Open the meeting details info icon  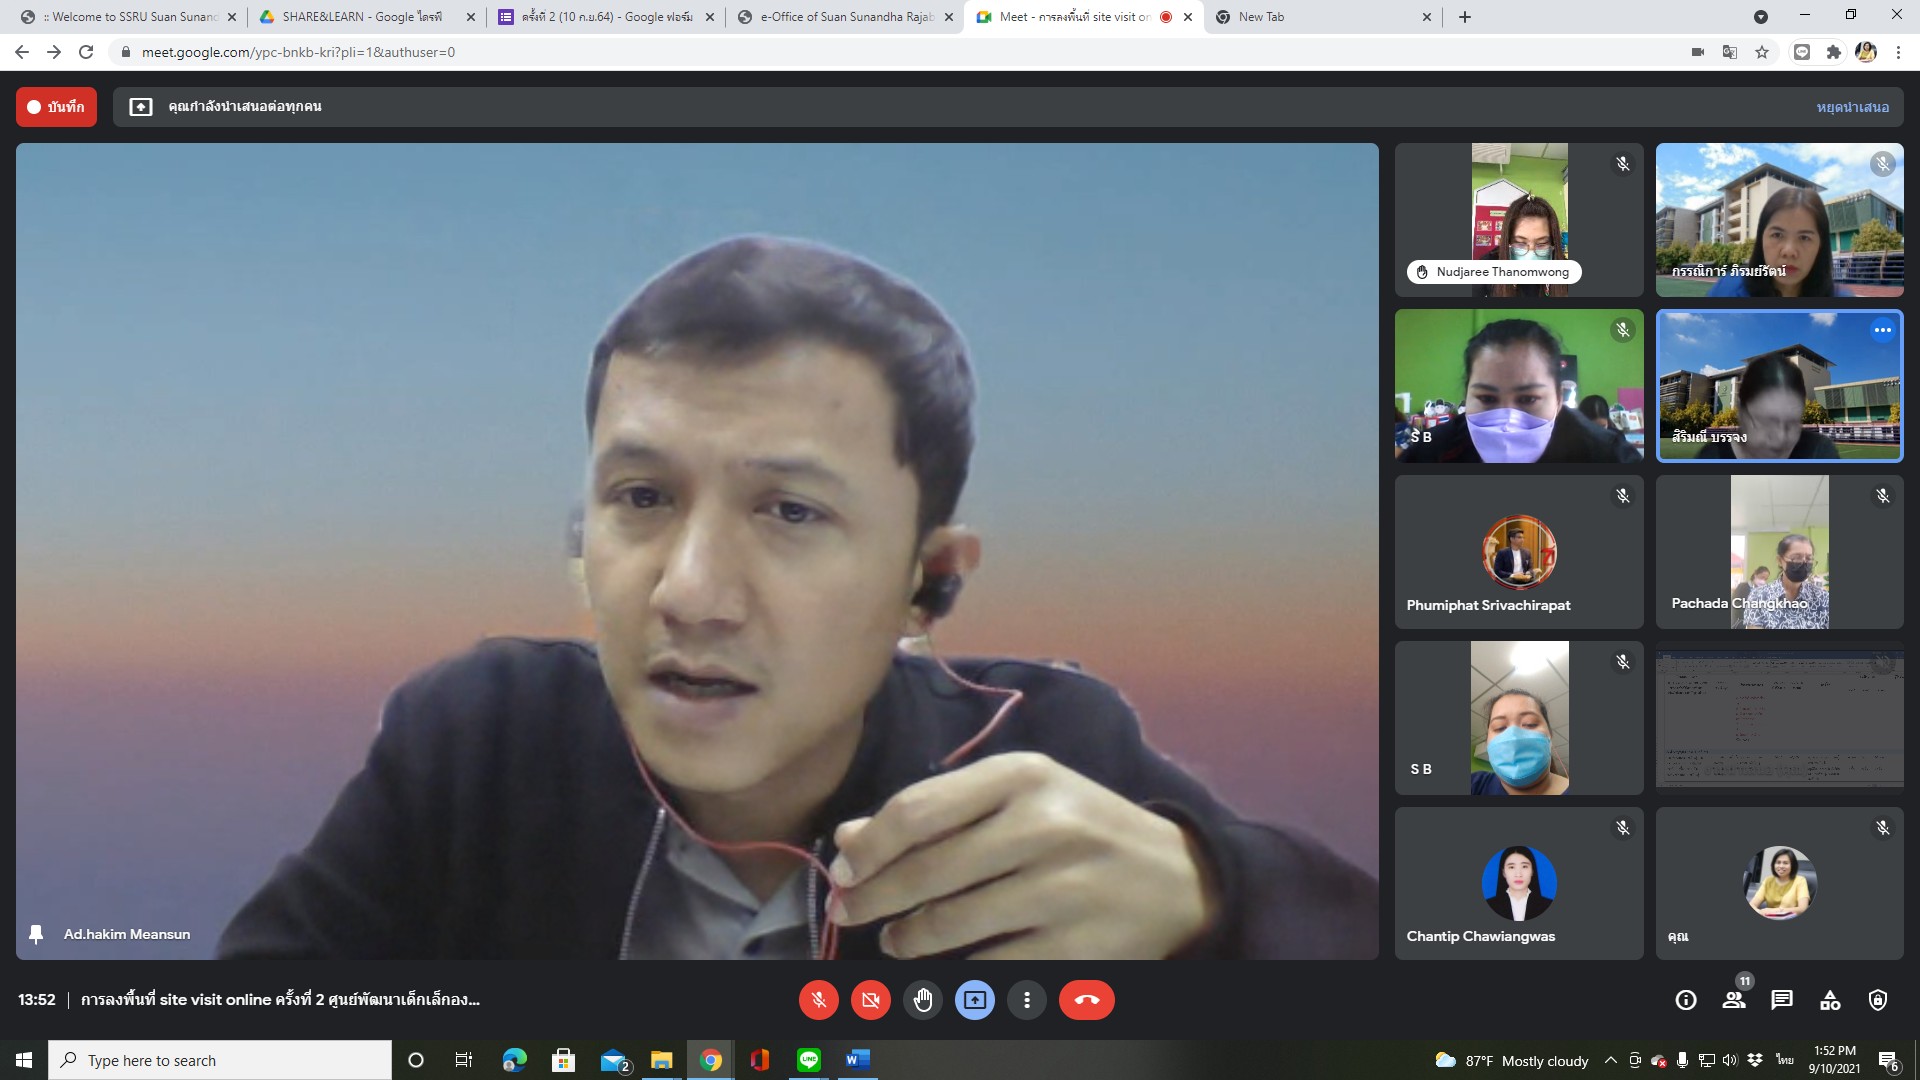1686,1000
